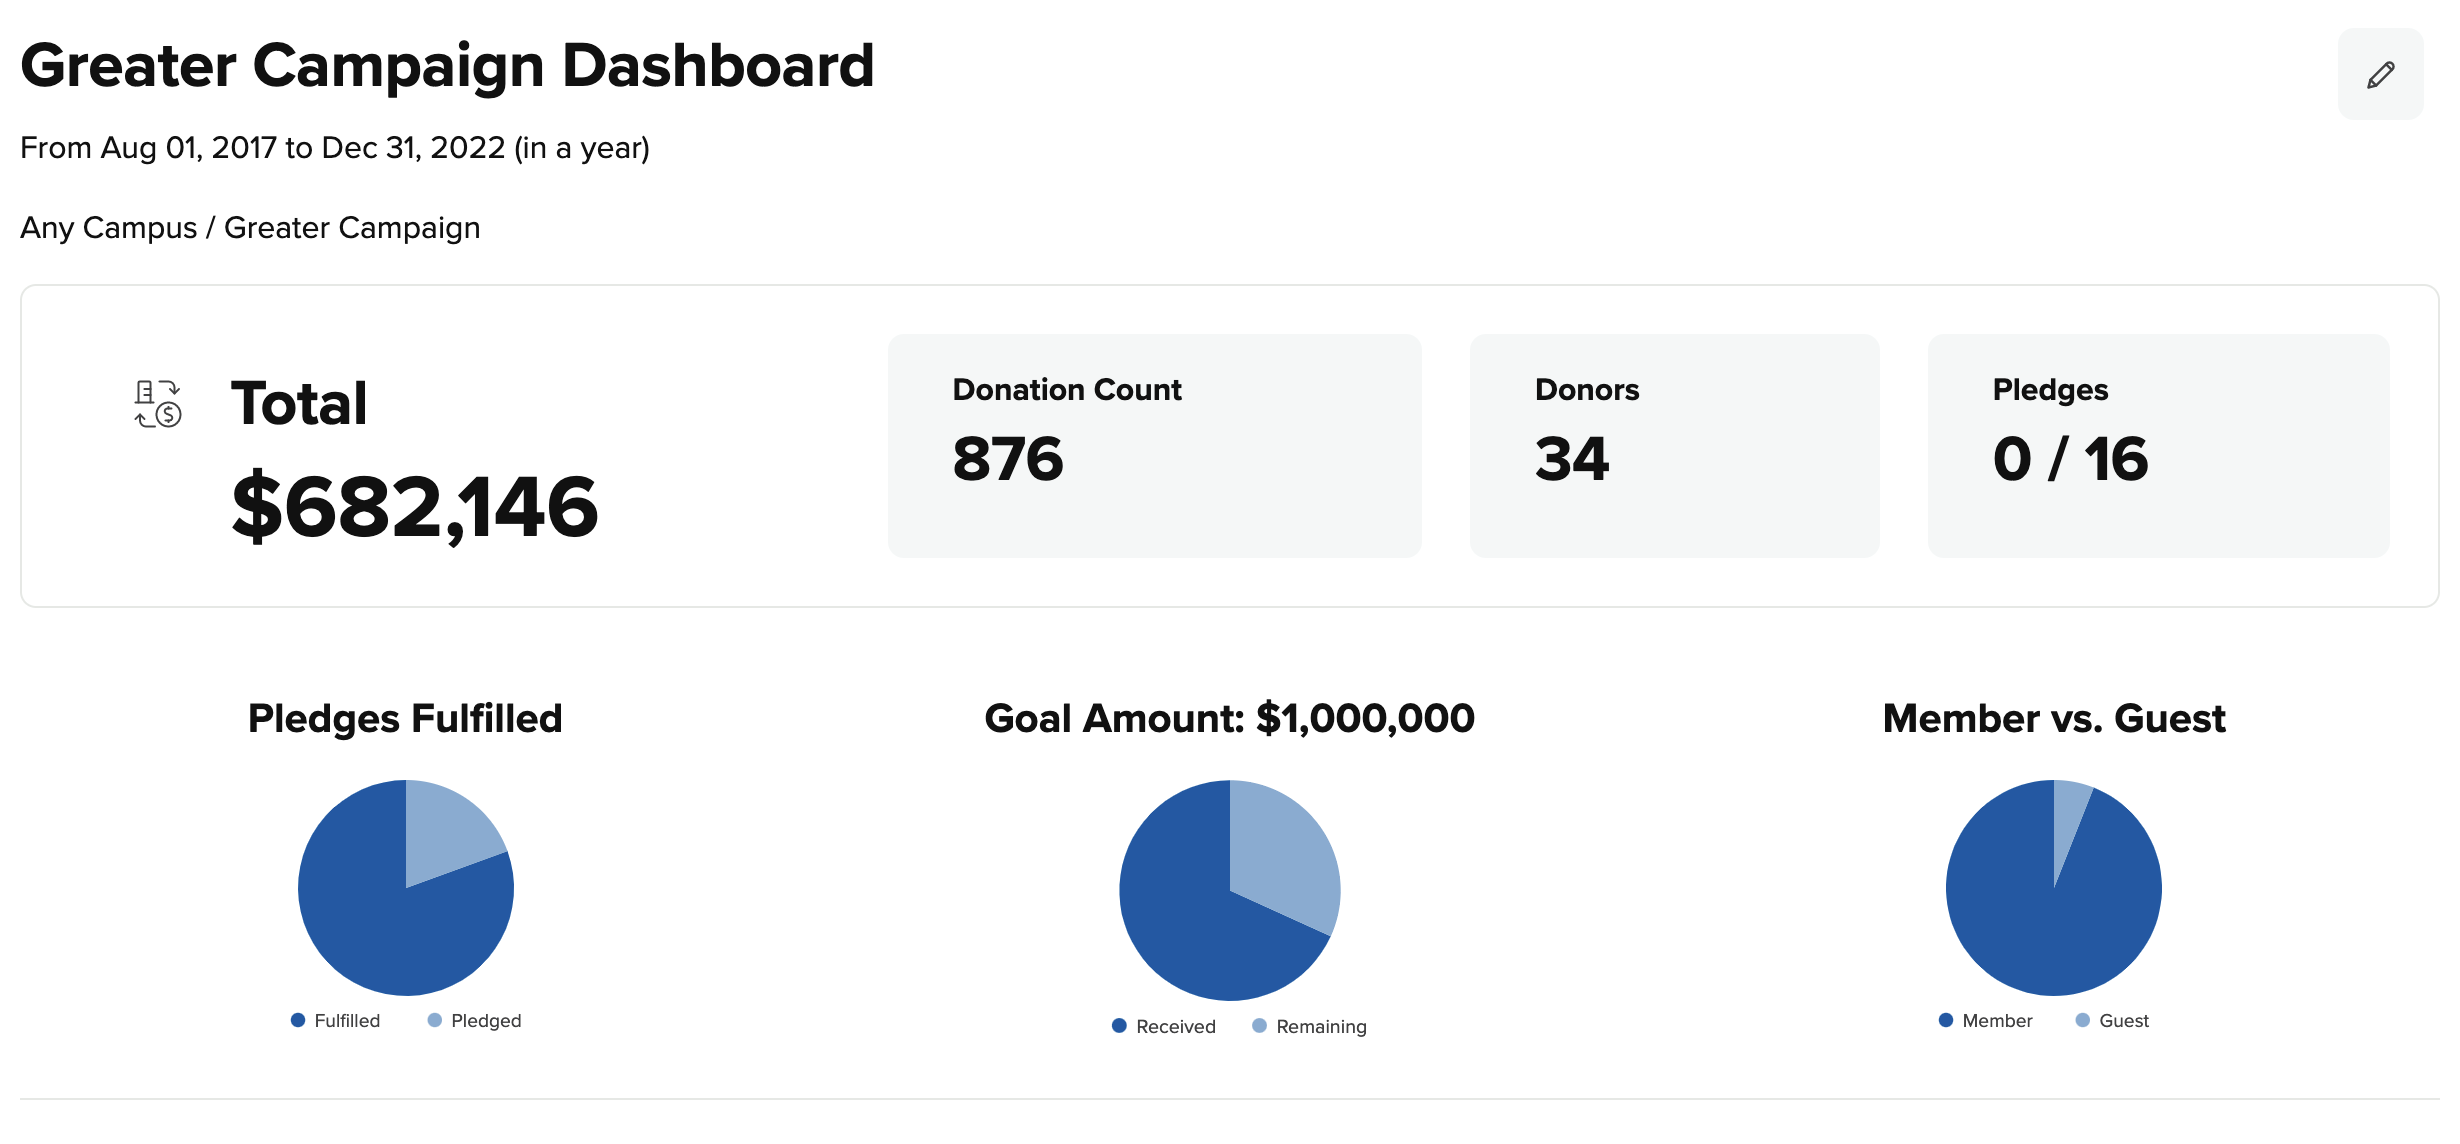The width and height of the screenshot is (2460, 1144).
Task: Click the $682,146 total amount
Action: point(415,507)
